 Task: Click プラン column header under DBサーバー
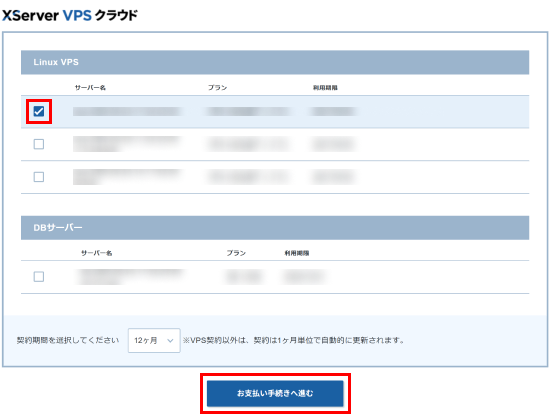coord(236,253)
